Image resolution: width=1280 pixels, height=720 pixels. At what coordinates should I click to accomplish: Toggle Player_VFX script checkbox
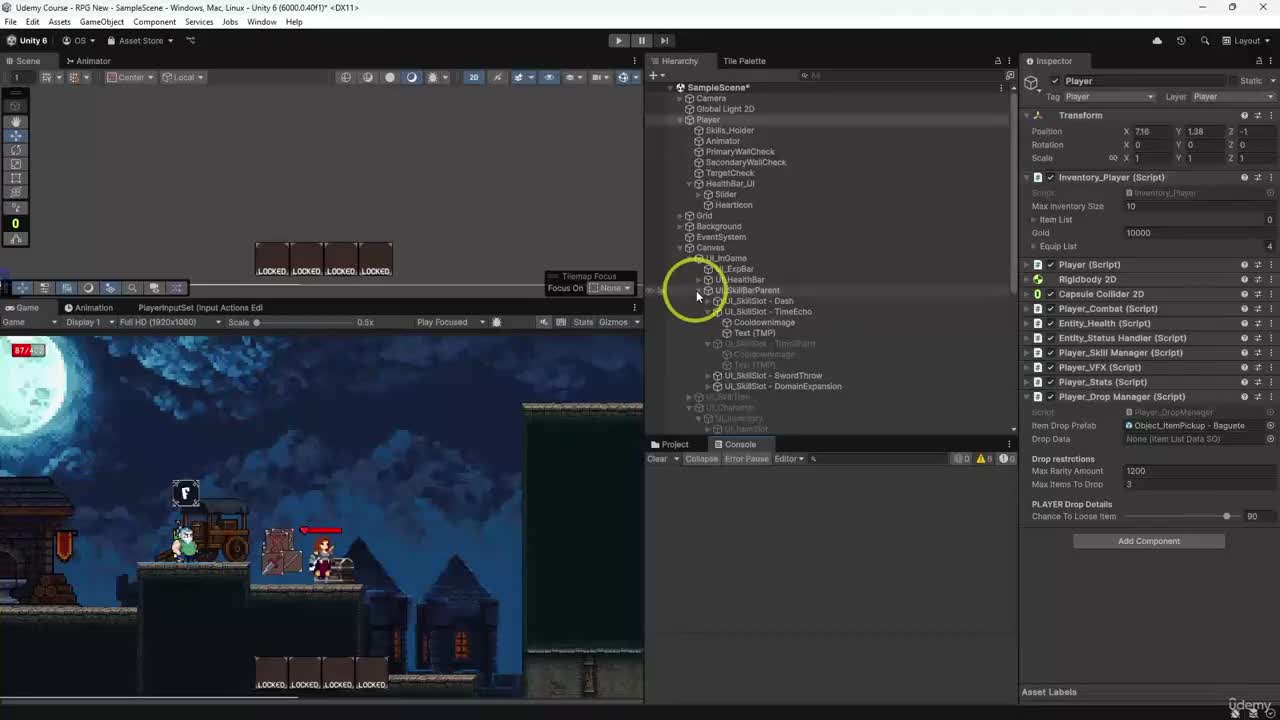1050,367
